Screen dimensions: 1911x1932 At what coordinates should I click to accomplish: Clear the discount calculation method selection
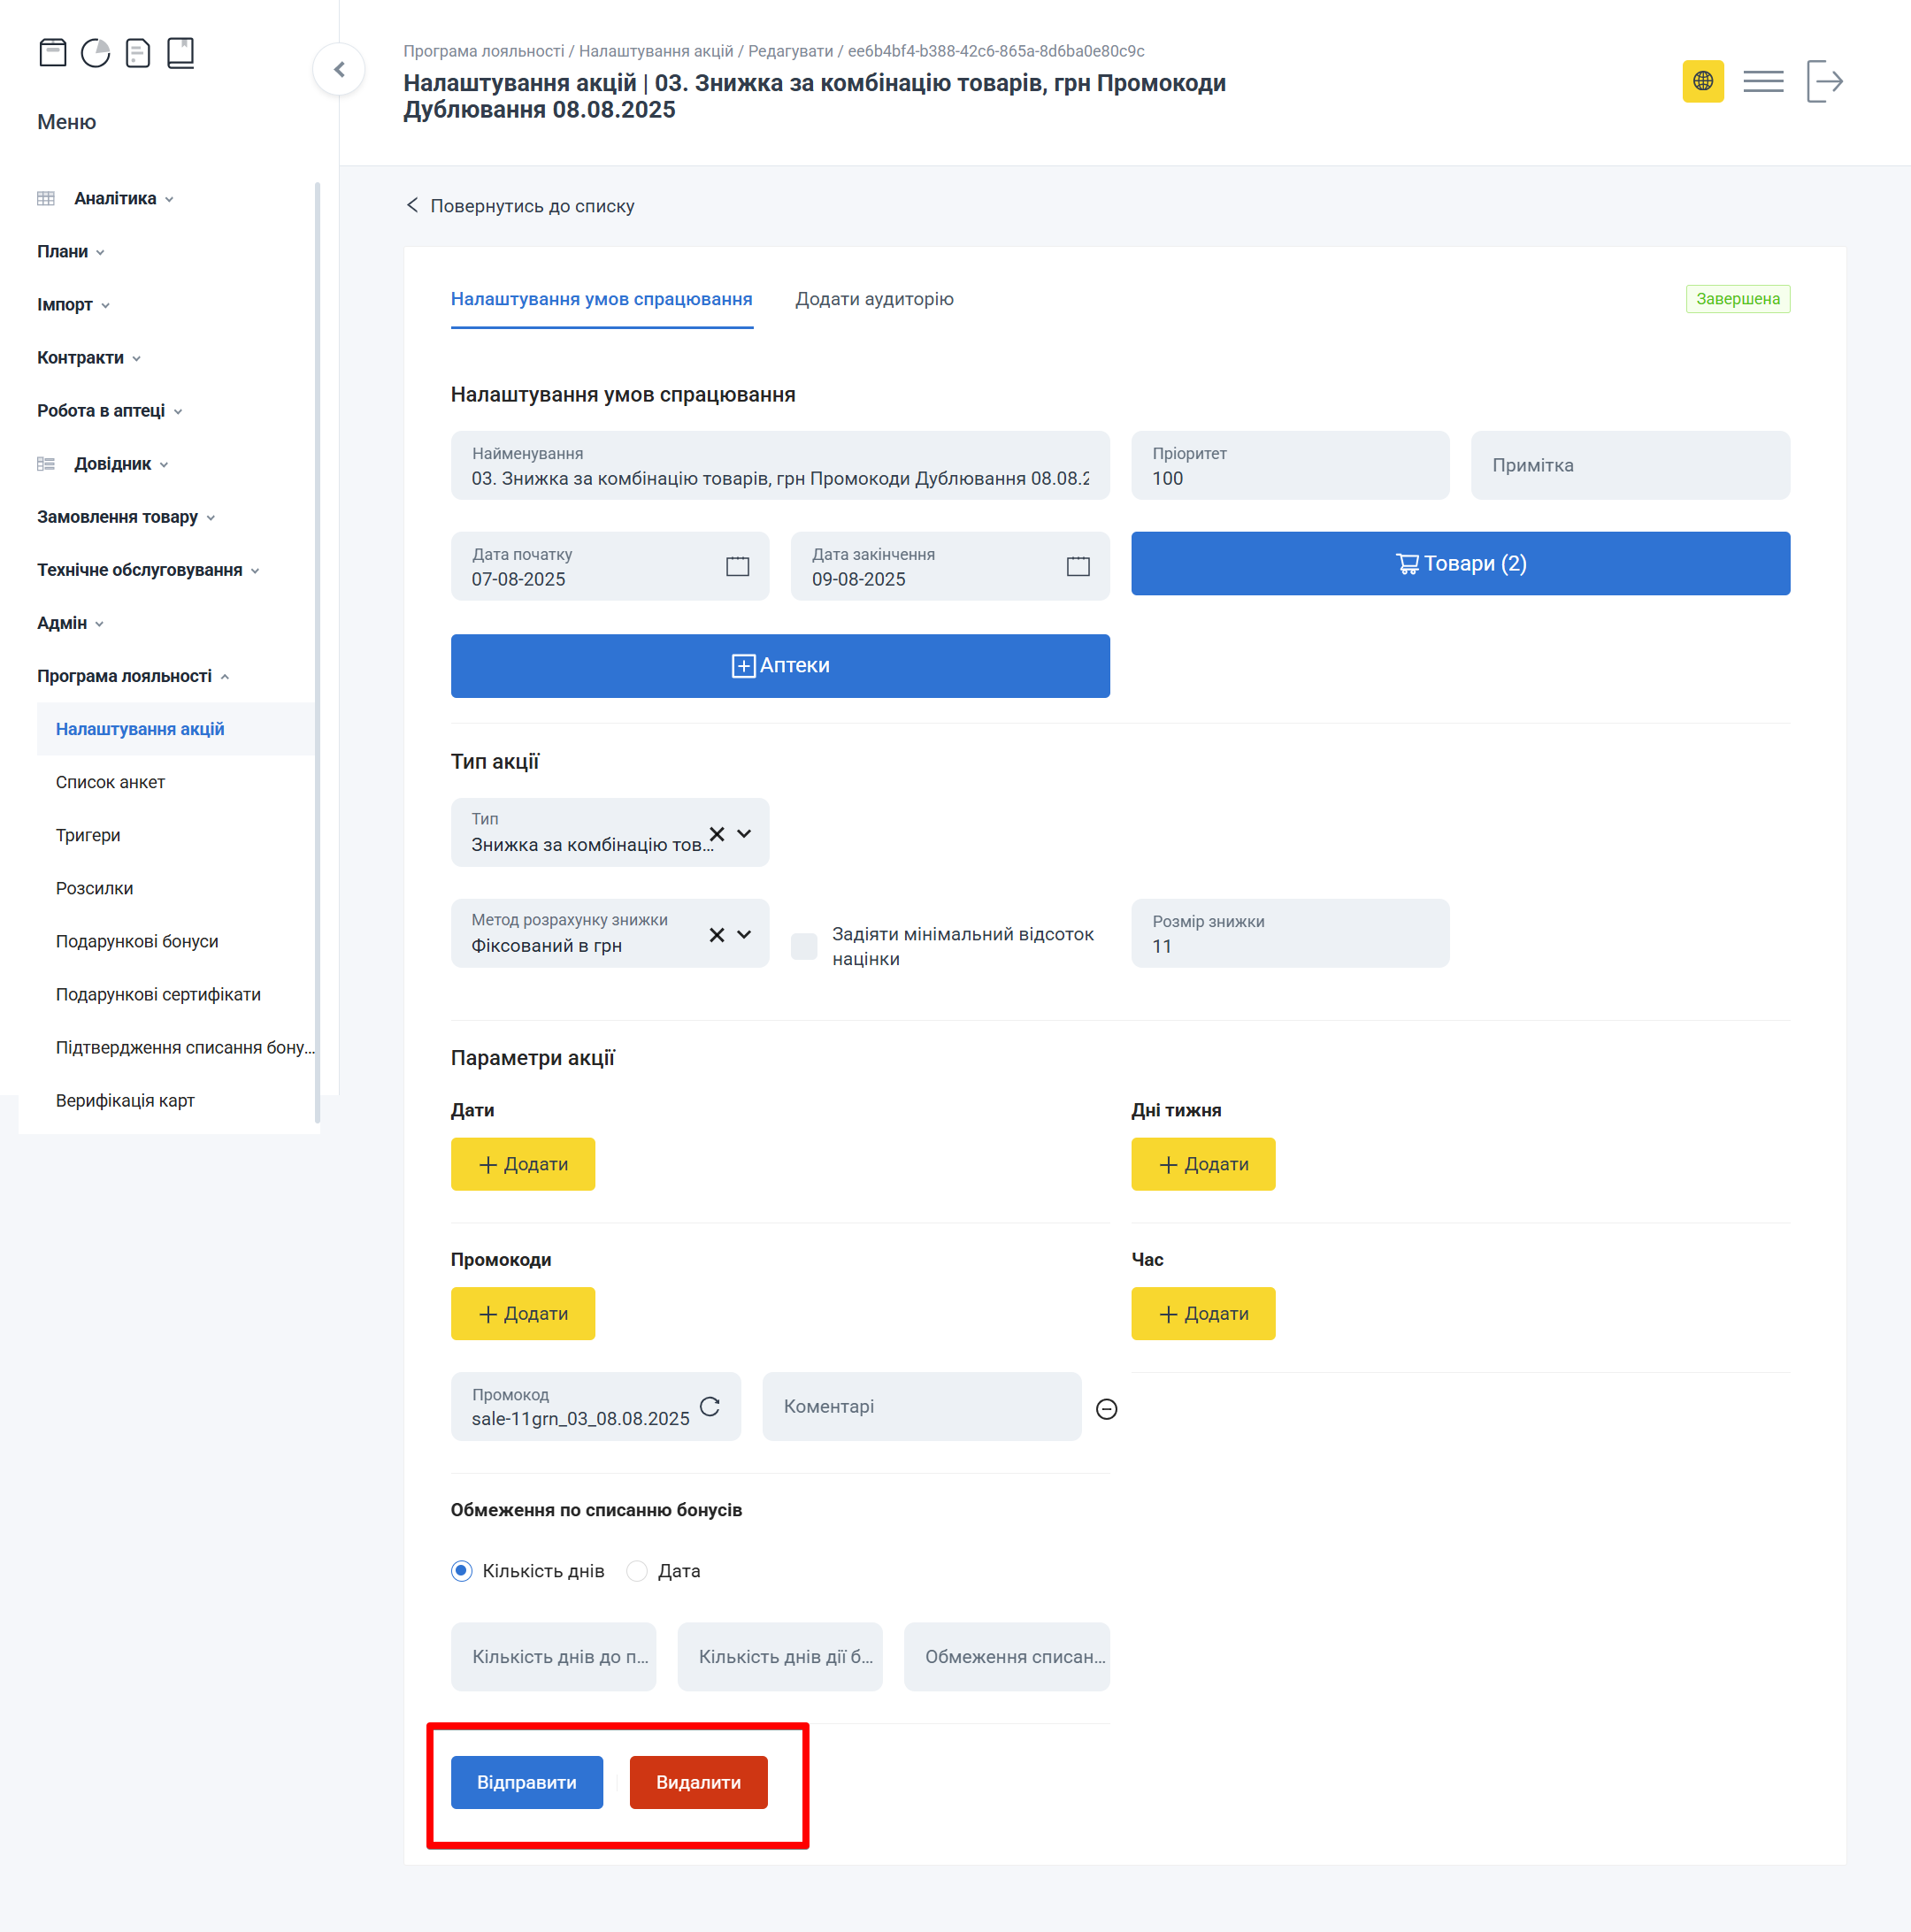pos(716,934)
